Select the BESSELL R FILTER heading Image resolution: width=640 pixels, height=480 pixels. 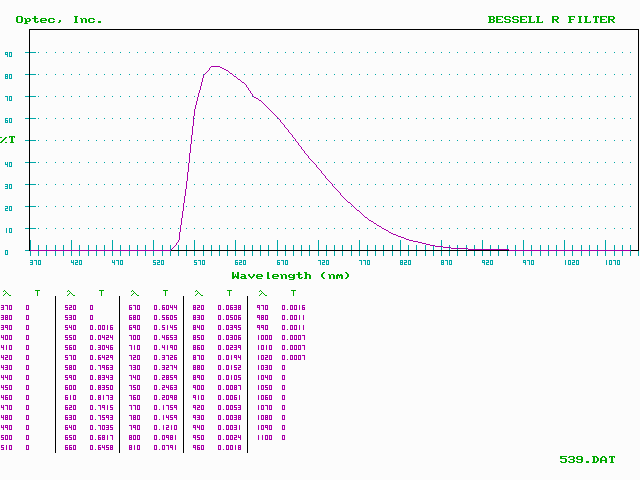click(x=551, y=19)
